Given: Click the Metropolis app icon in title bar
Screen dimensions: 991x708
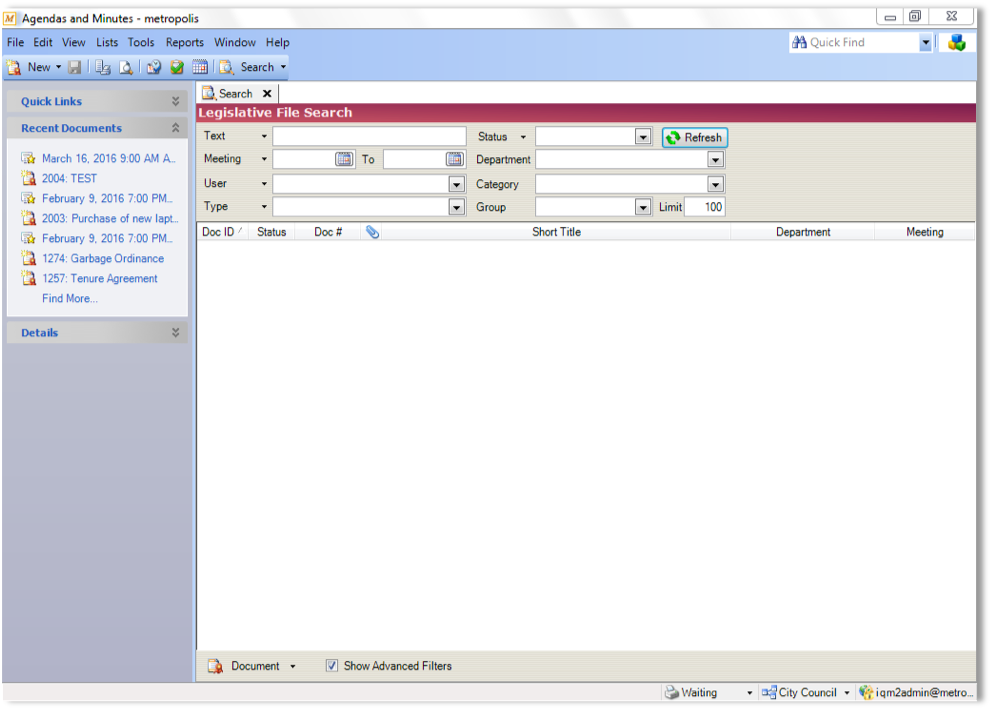Looking at the screenshot, I should click(x=10, y=18).
